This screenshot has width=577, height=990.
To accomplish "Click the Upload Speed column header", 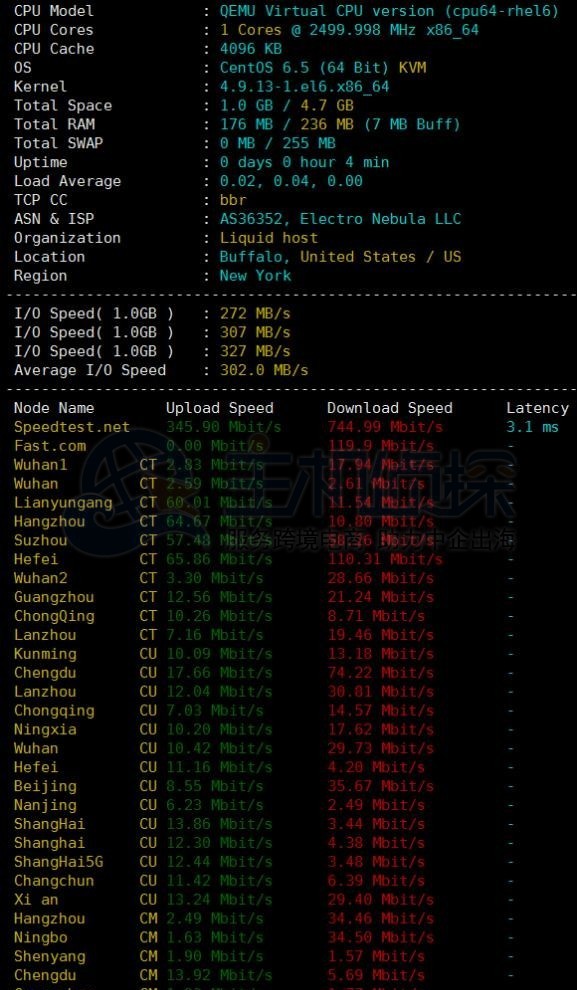I will (220, 409).
